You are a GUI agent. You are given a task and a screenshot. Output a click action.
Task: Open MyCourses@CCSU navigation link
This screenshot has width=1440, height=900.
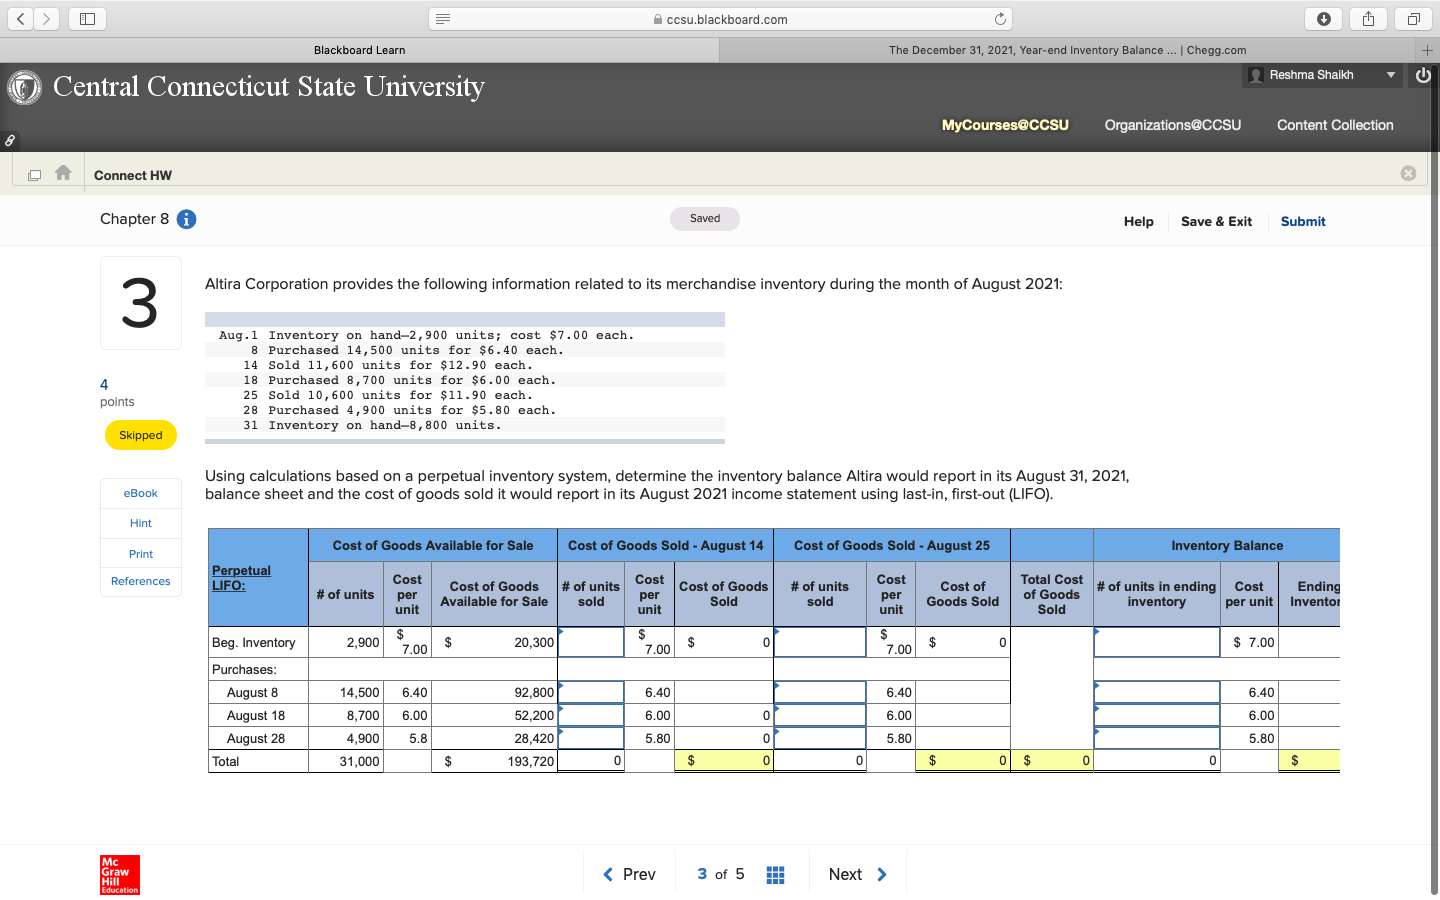click(1005, 125)
